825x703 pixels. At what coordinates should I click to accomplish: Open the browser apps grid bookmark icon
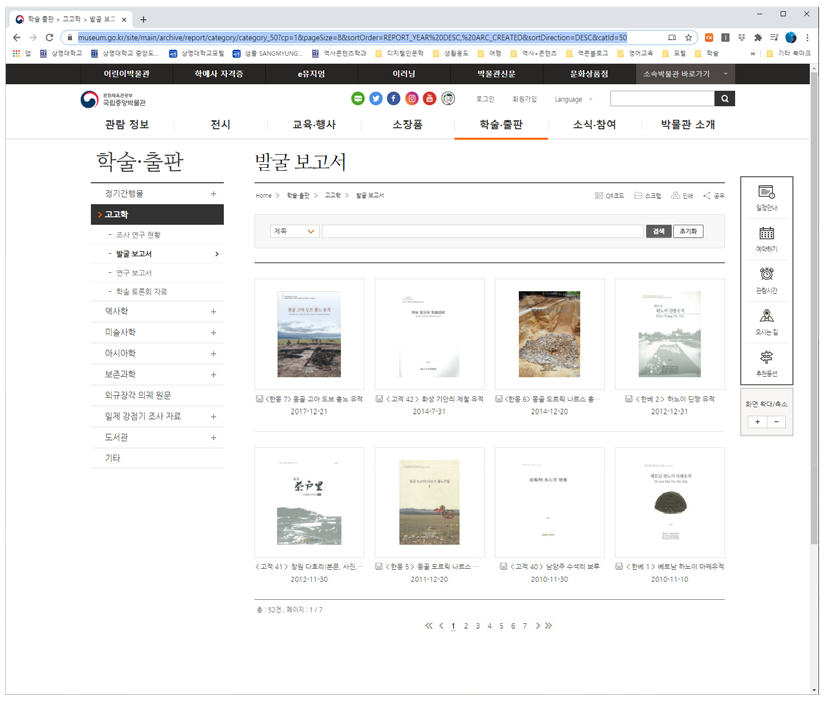[16, 53]
